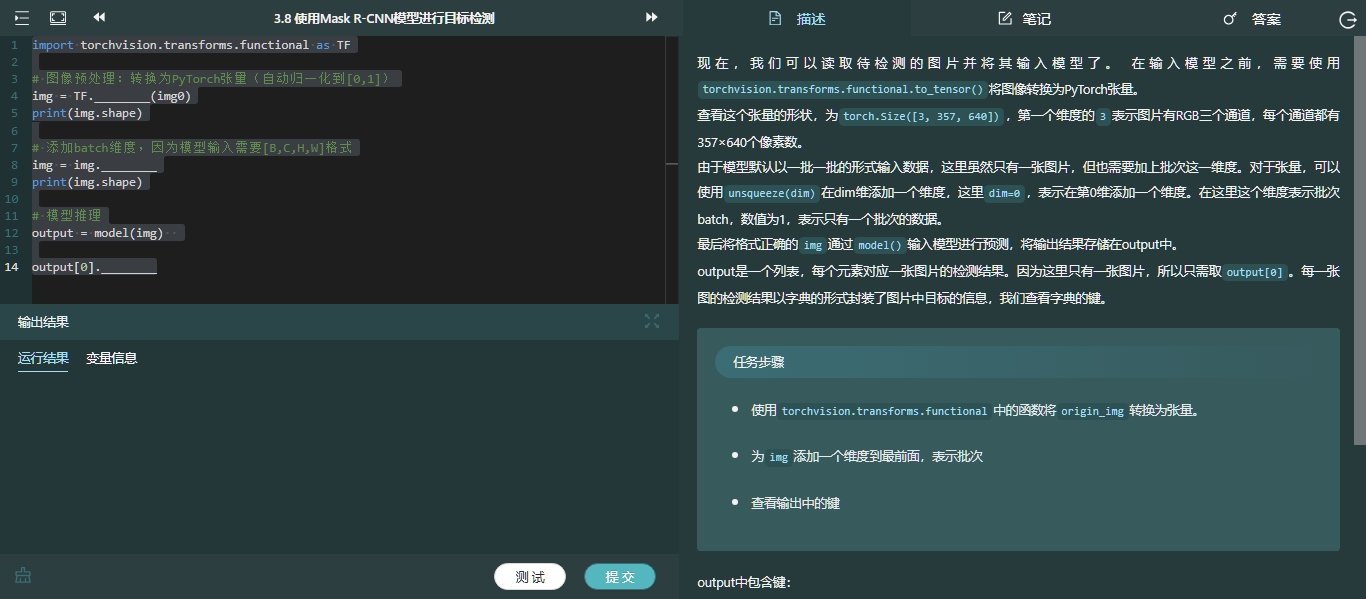Click the 任务步骤 heading label
Image resolution: width=1366 pixels, height=599 pixels.
click(x=759, y=362)
